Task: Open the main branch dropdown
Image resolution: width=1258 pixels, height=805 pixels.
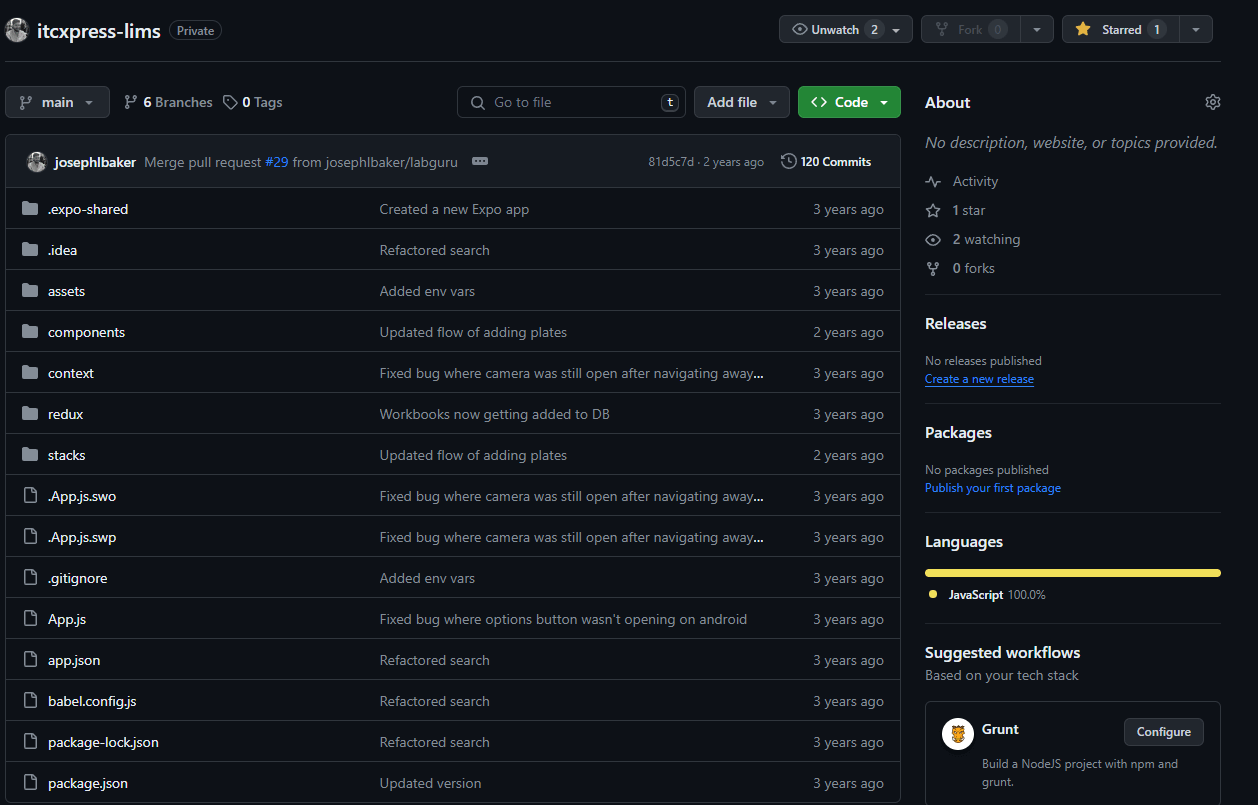Action: (x=57, y=102)
